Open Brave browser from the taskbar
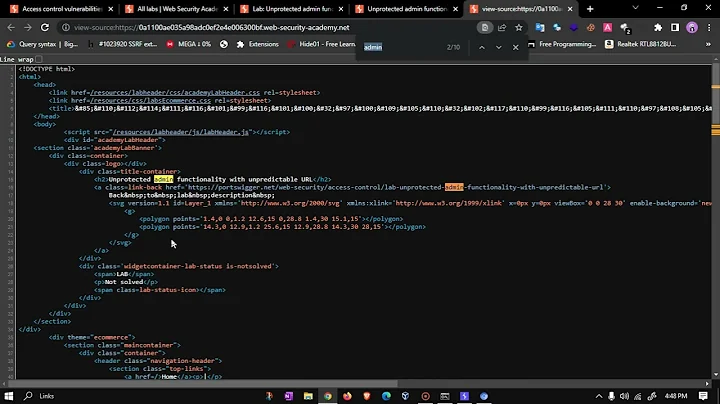Viewport: 720px width, 404px height. [366, 396]
